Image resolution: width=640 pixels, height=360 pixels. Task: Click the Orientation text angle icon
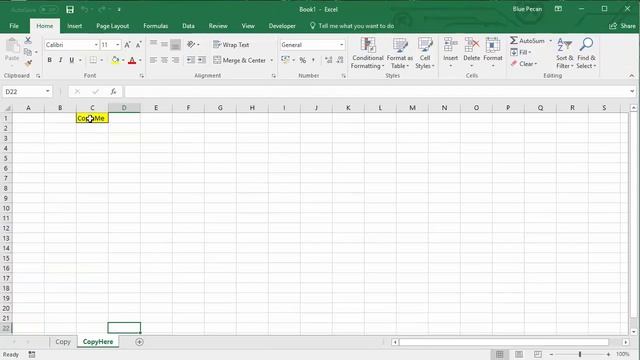(191, 44)
